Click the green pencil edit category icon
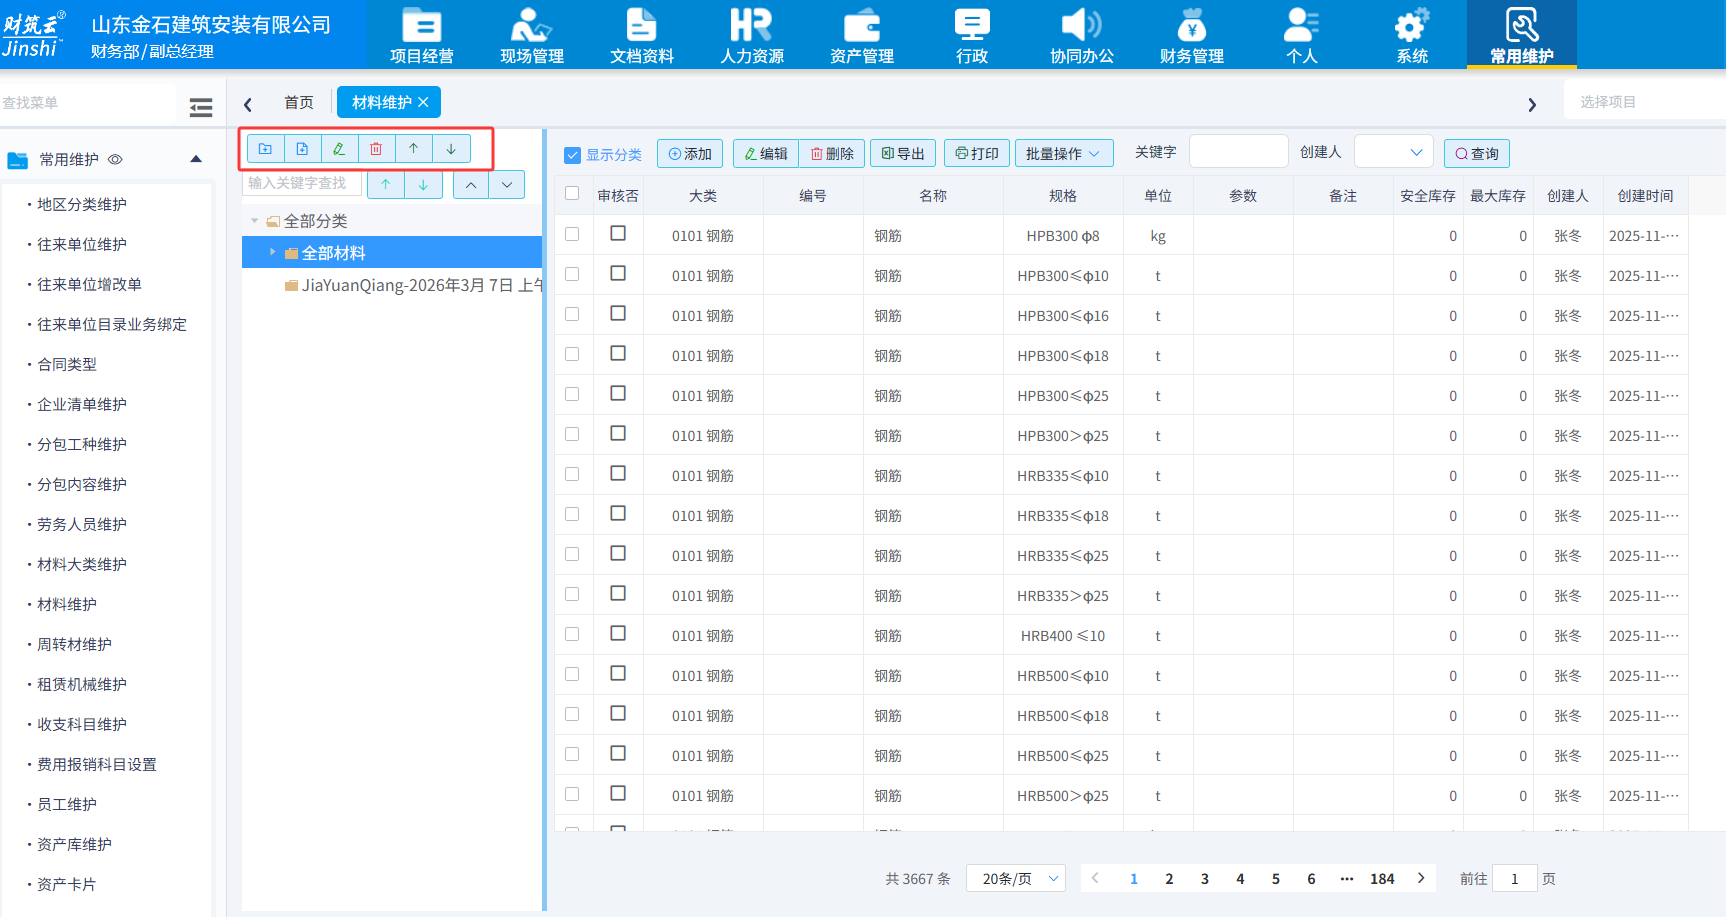This screenshot has width=1726, height=917. (x=339, y=149)
